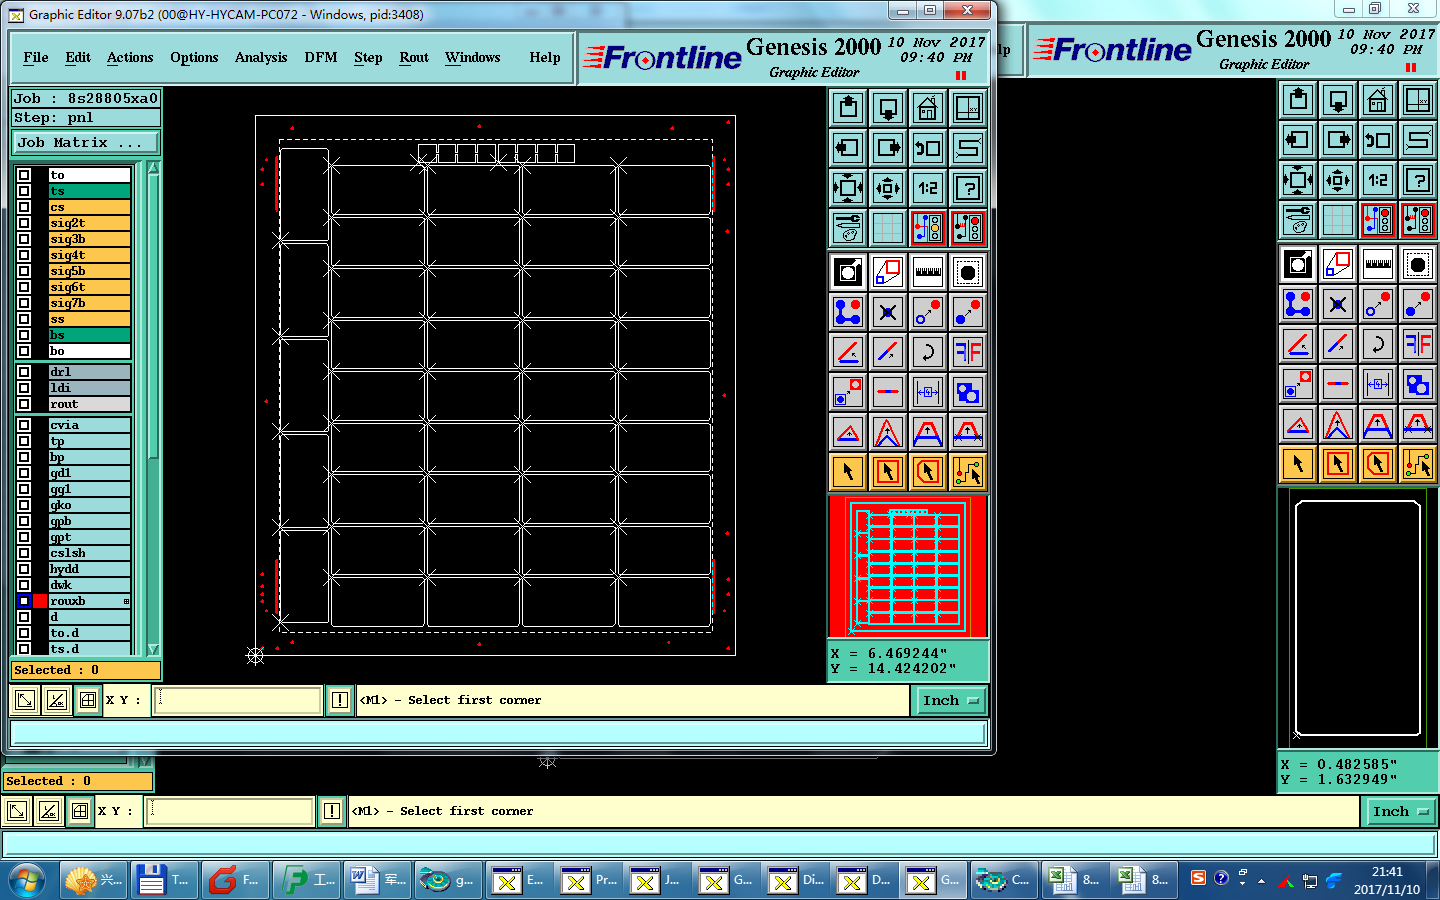Toggle the checkbox for layer drl

click(24, 372)
